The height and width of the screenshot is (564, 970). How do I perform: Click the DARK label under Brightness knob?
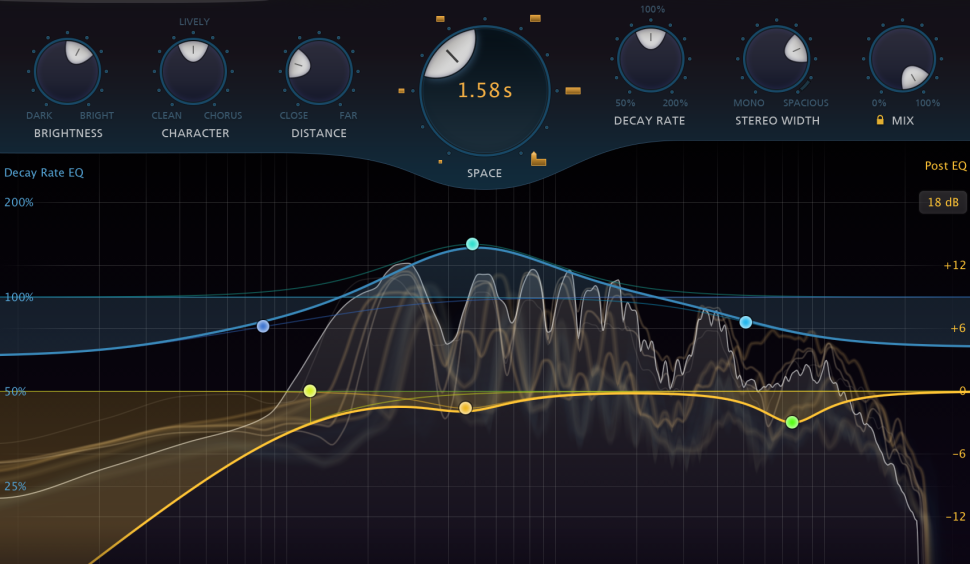click(39, 116)
